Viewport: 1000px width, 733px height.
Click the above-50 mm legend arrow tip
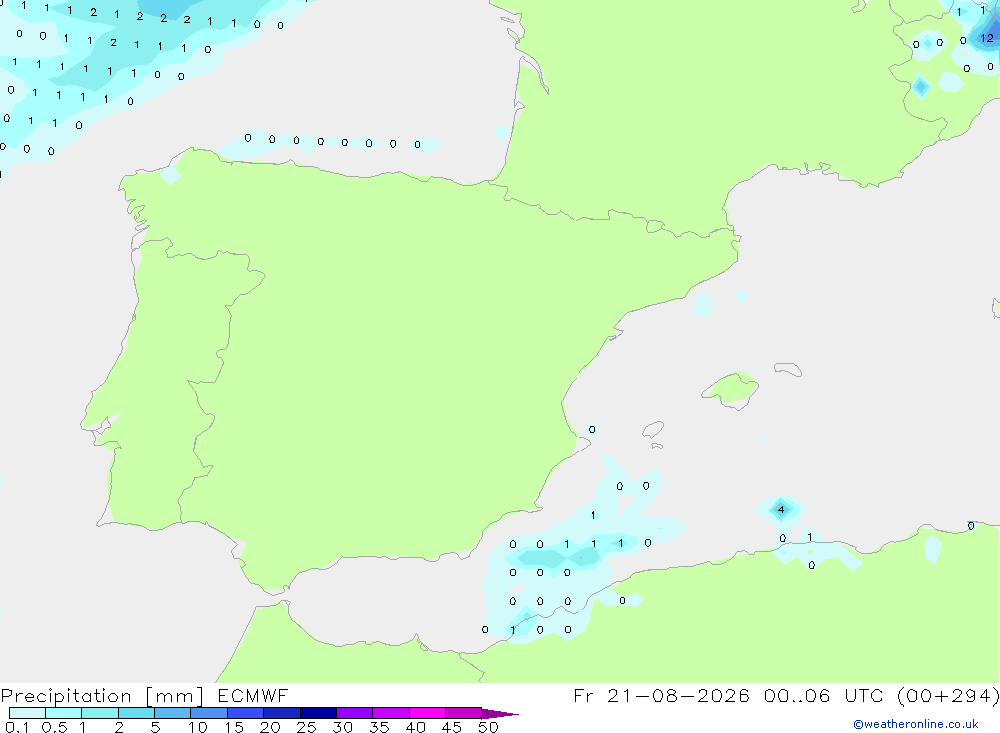pyautogui.click(x=501, y=714)
